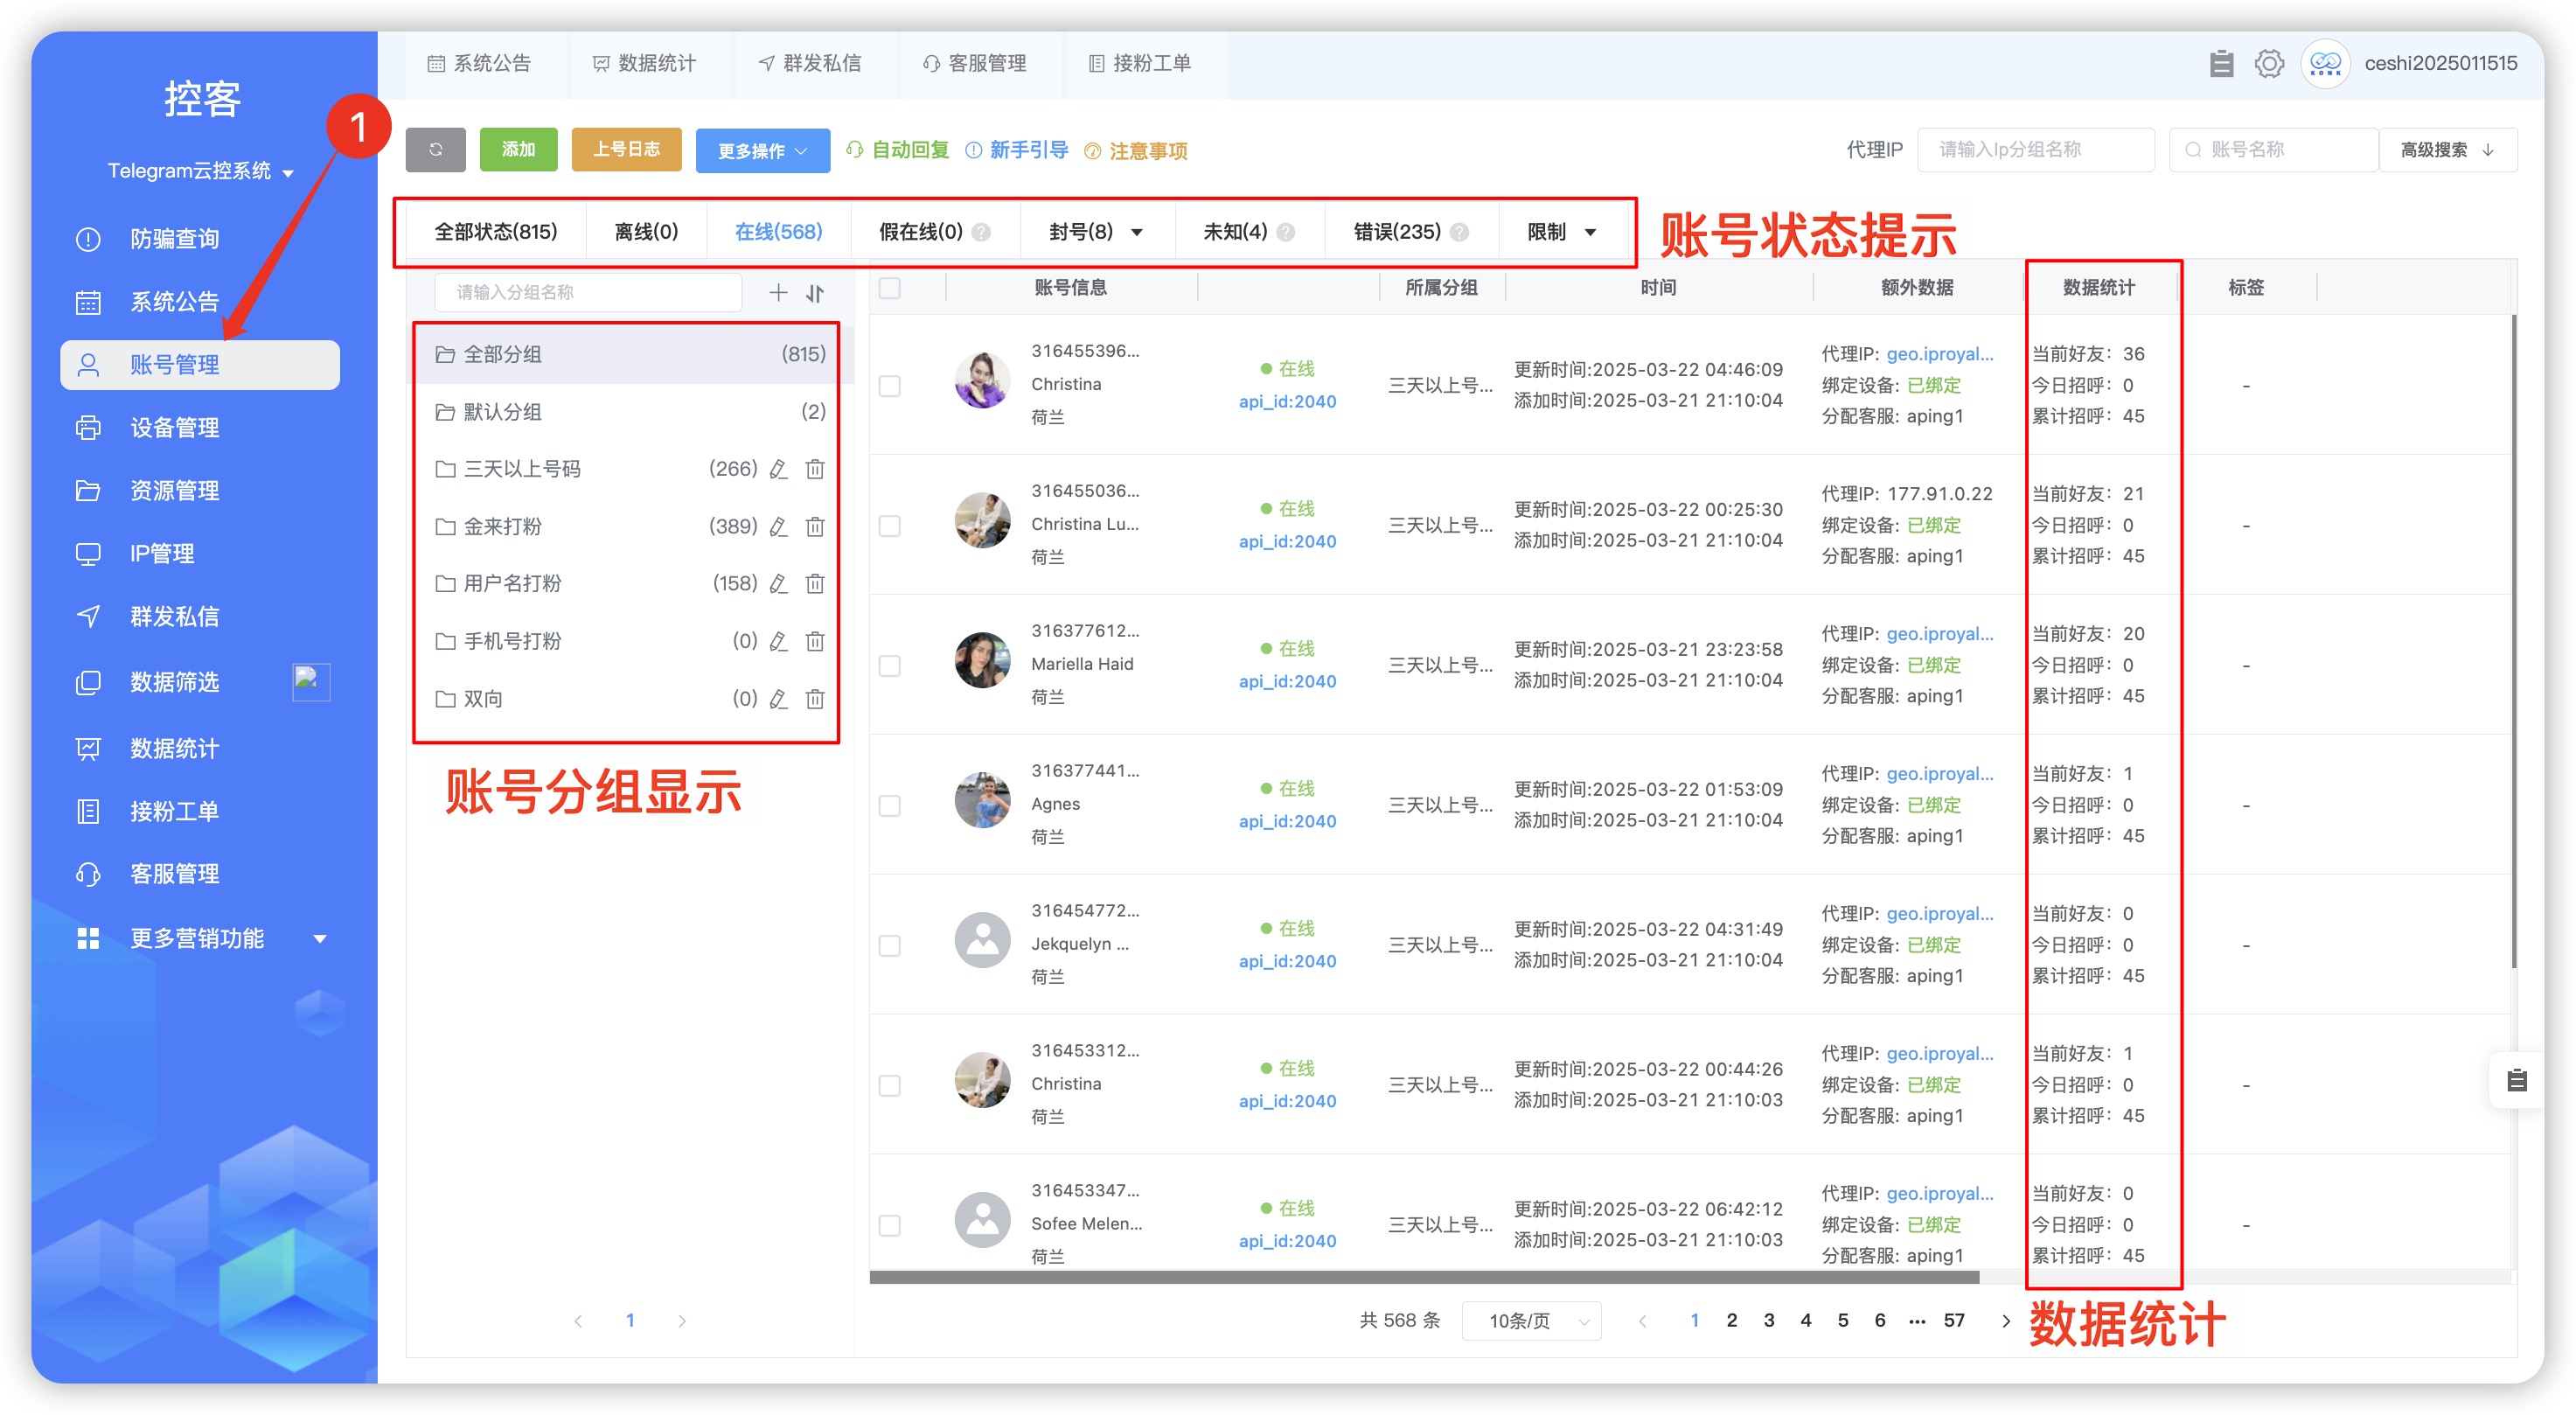Click the gray refresh icon button
Image resolution: width=2576 pixels, height=1415 pixels.
(x=435, y=150)
